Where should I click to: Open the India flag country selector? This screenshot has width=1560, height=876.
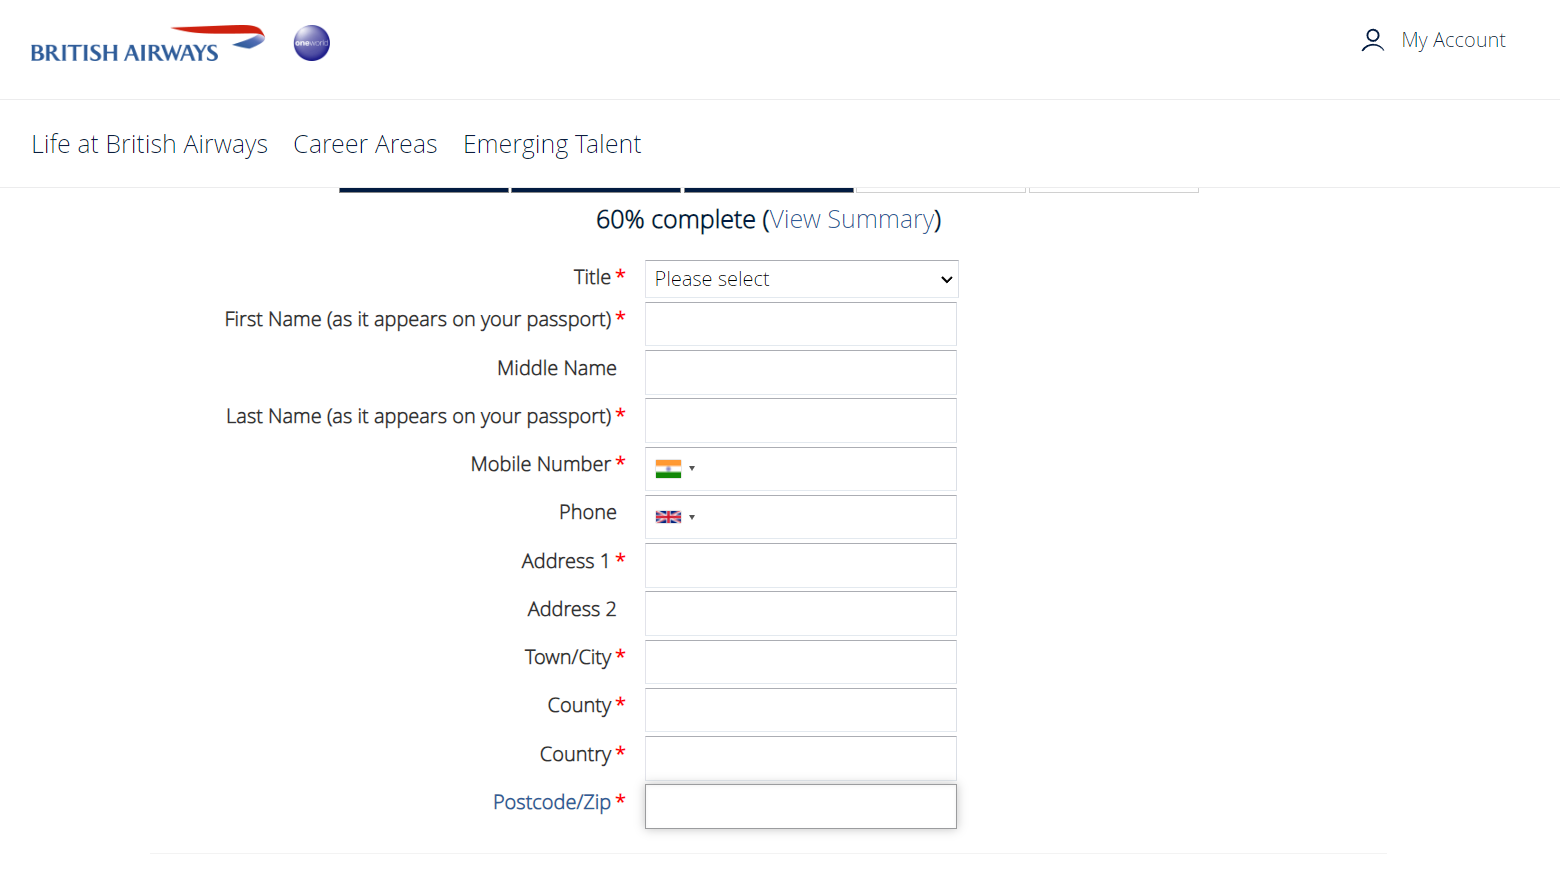(675, 468)
